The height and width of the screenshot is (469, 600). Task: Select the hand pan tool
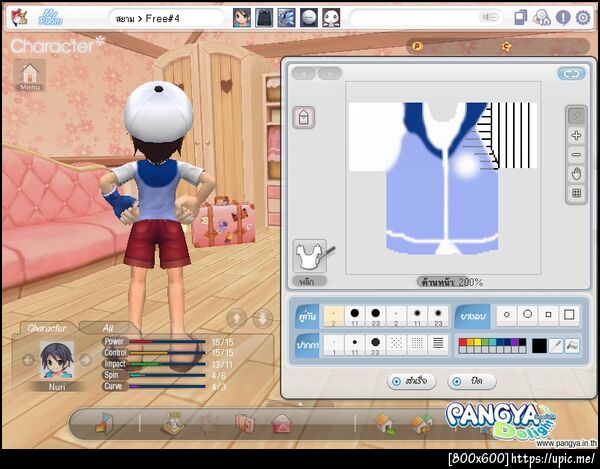coord(576,174)
